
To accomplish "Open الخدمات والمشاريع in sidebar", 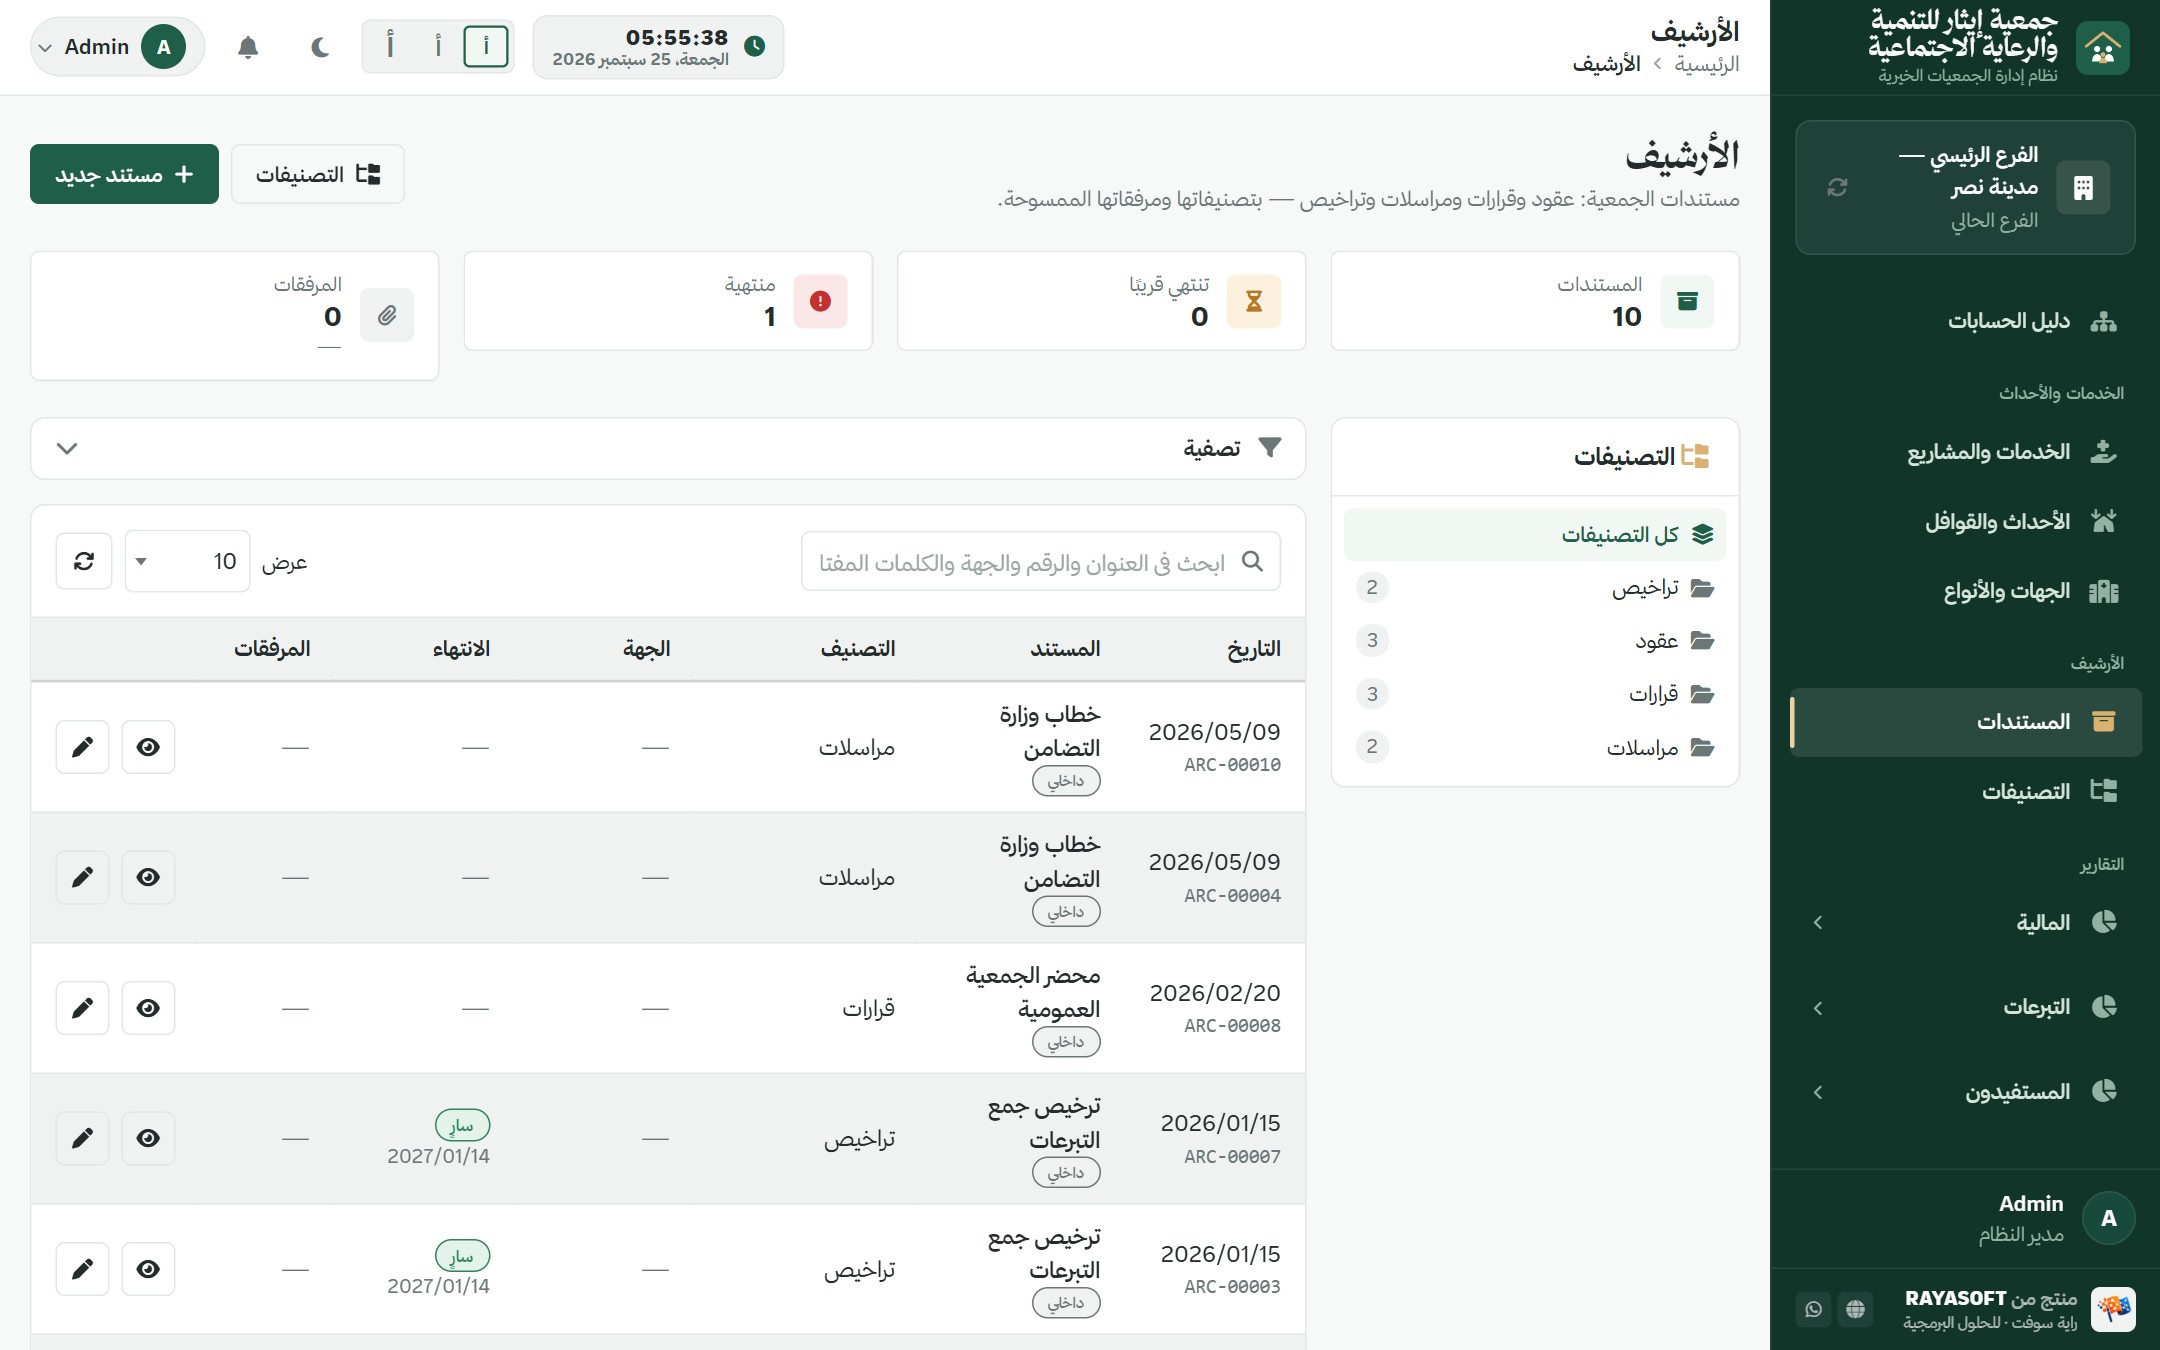I will [1966, 452].
